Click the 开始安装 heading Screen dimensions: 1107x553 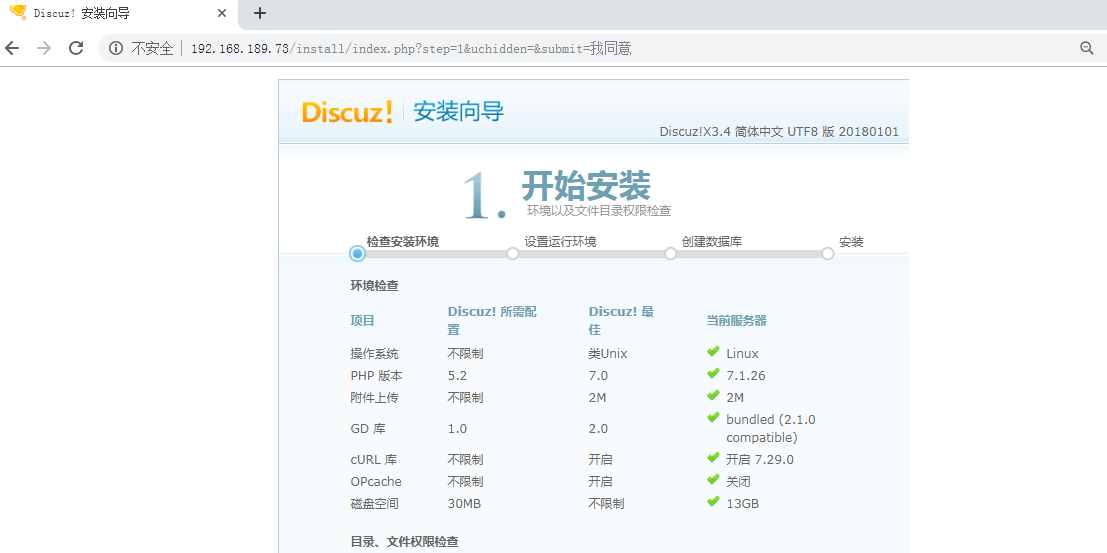point(586,186)
